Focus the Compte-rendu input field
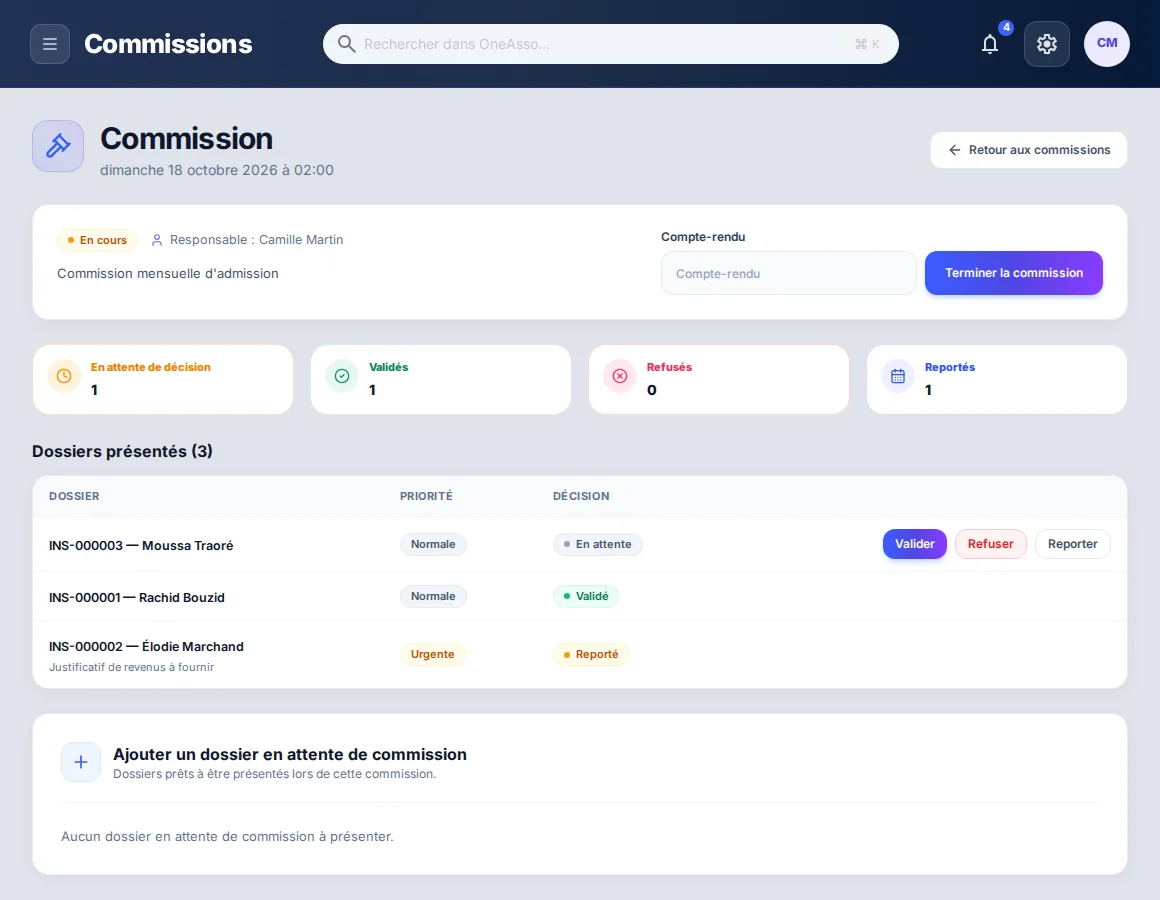 (x=788, y=273)
